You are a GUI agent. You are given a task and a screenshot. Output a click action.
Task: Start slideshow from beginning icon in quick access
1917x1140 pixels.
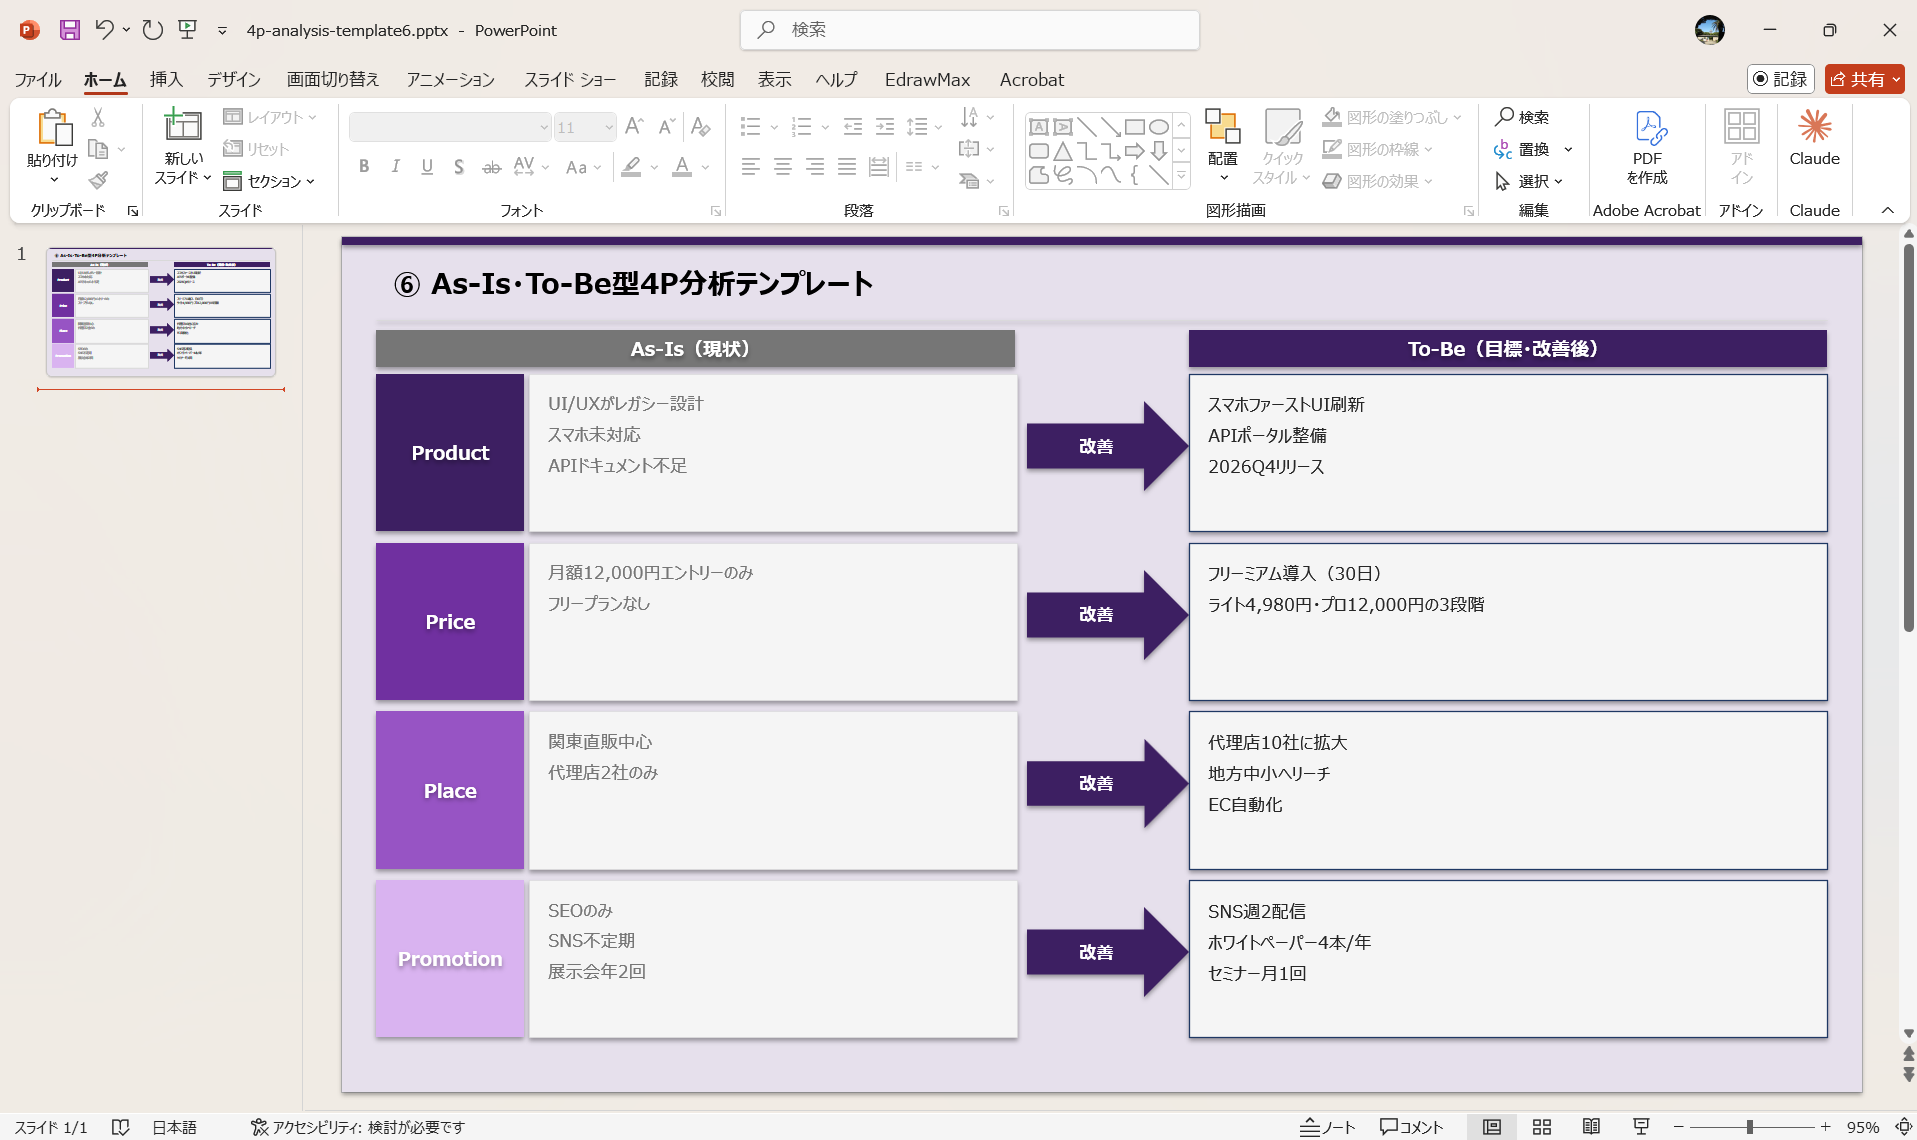(187, 30)
